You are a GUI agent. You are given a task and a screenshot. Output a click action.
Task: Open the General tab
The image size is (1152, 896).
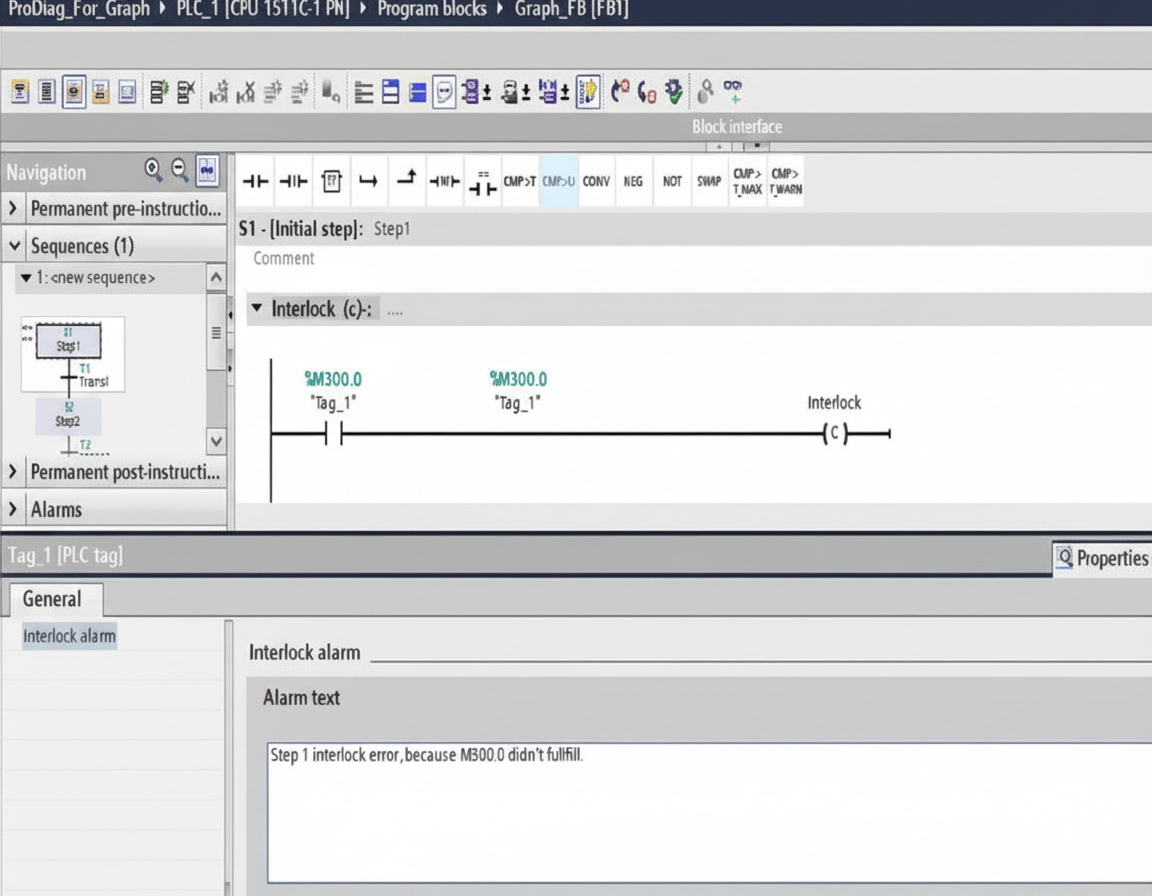click(x=52, y=599)
